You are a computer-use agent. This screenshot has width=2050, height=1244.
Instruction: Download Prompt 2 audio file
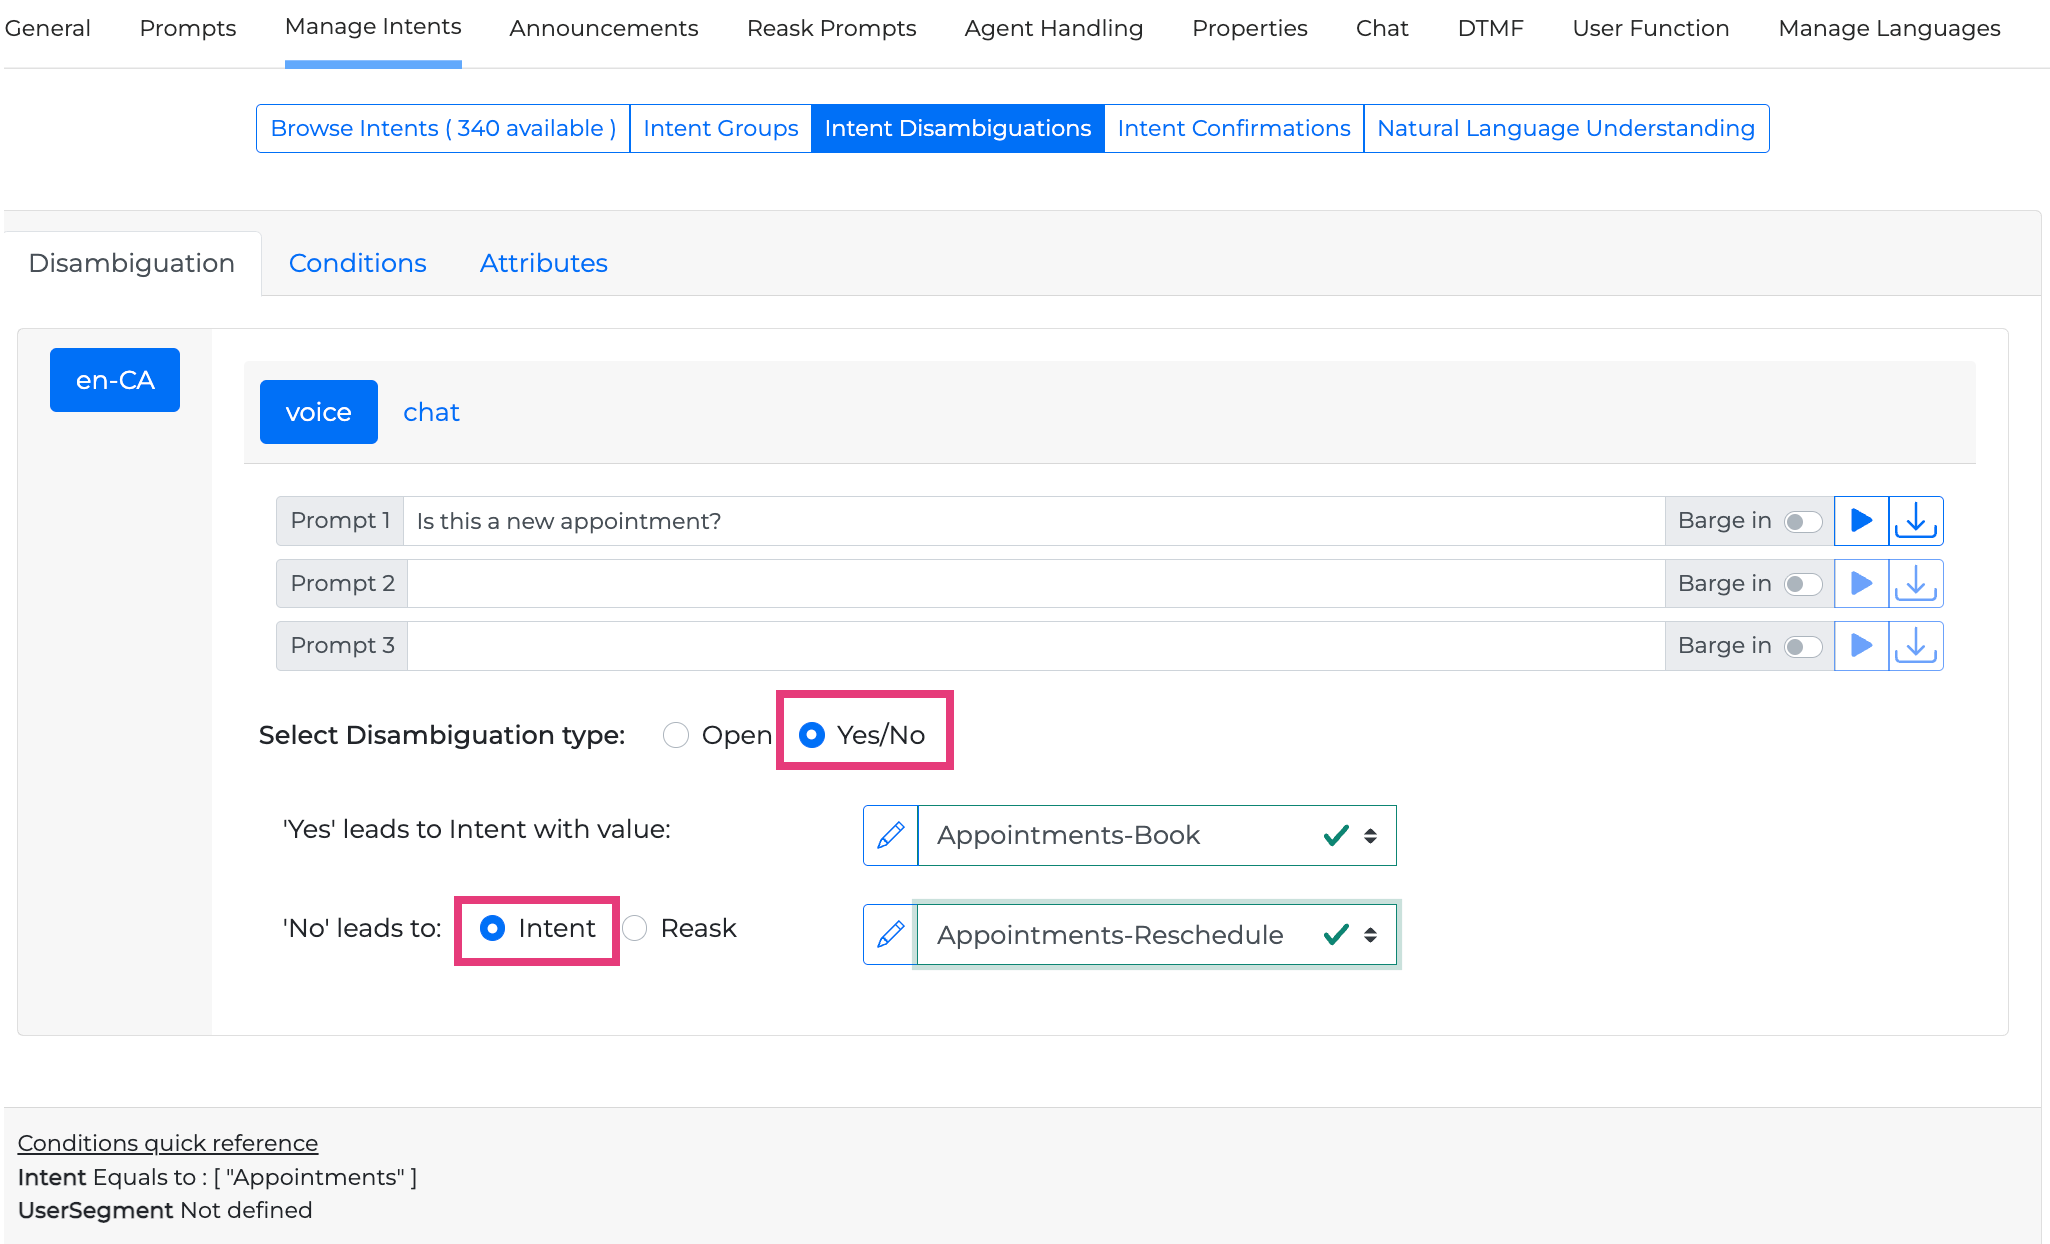coord(1915,583)
